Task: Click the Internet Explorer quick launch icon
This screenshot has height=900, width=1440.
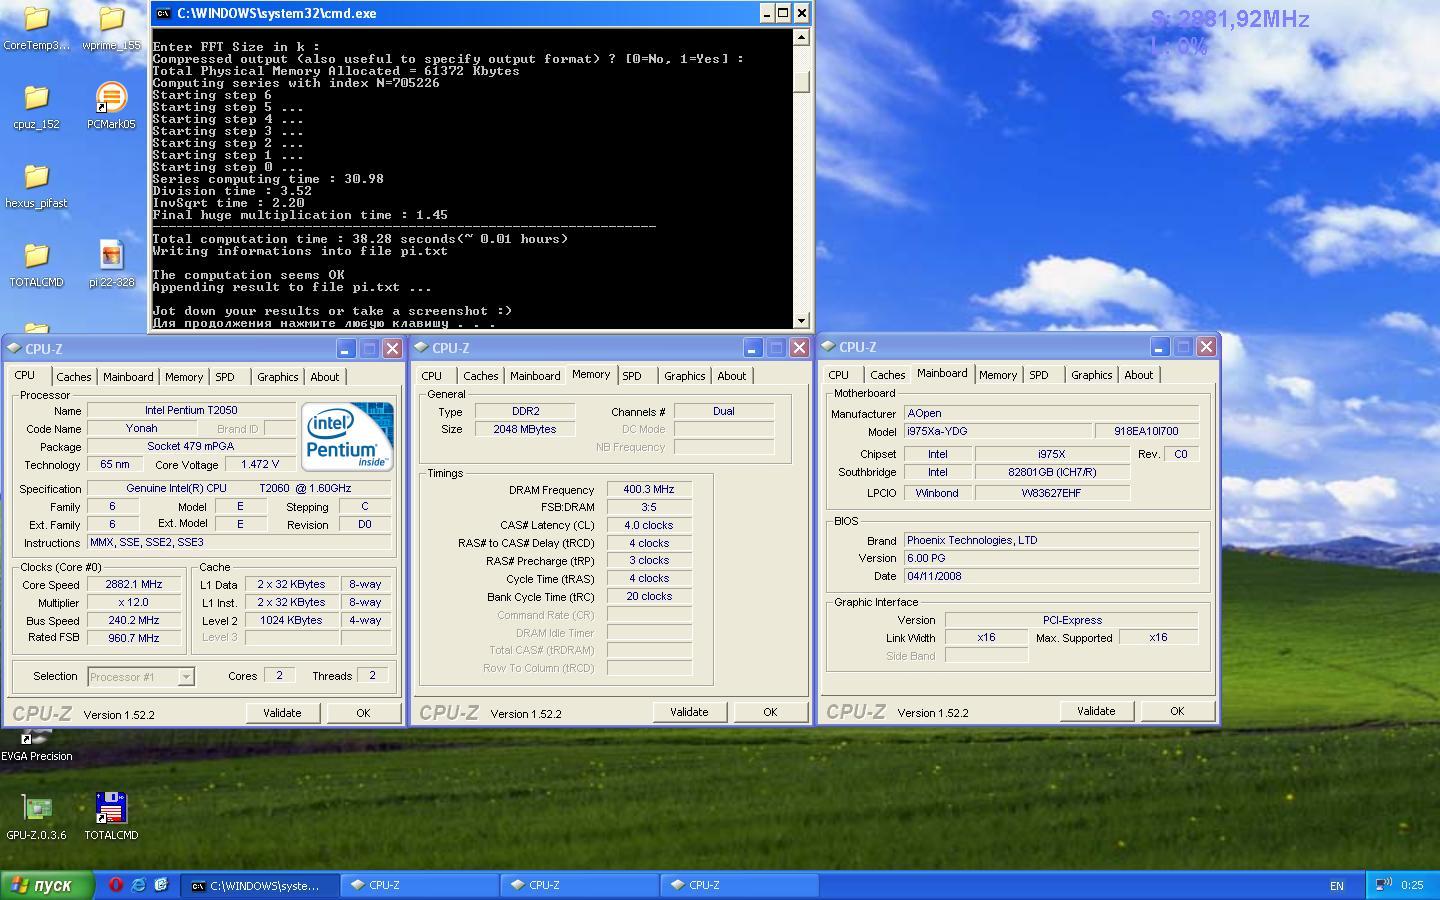Action: [138, 885]
